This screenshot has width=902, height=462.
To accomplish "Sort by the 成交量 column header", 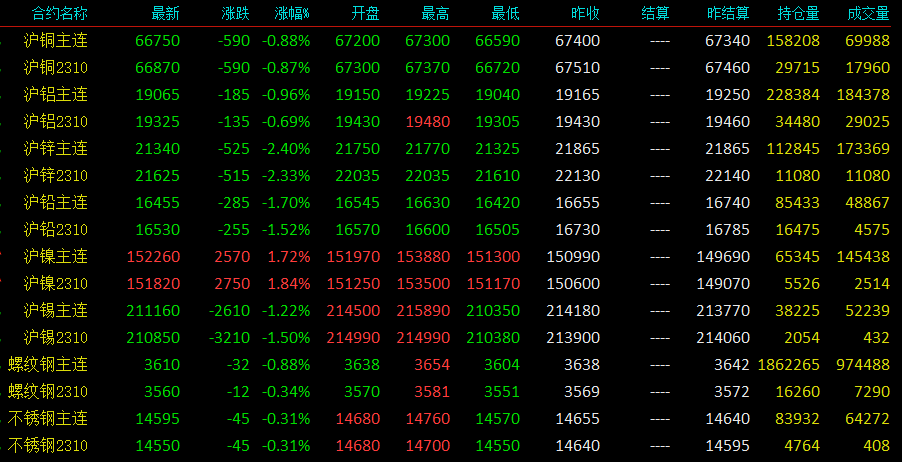I will (869, 13).
